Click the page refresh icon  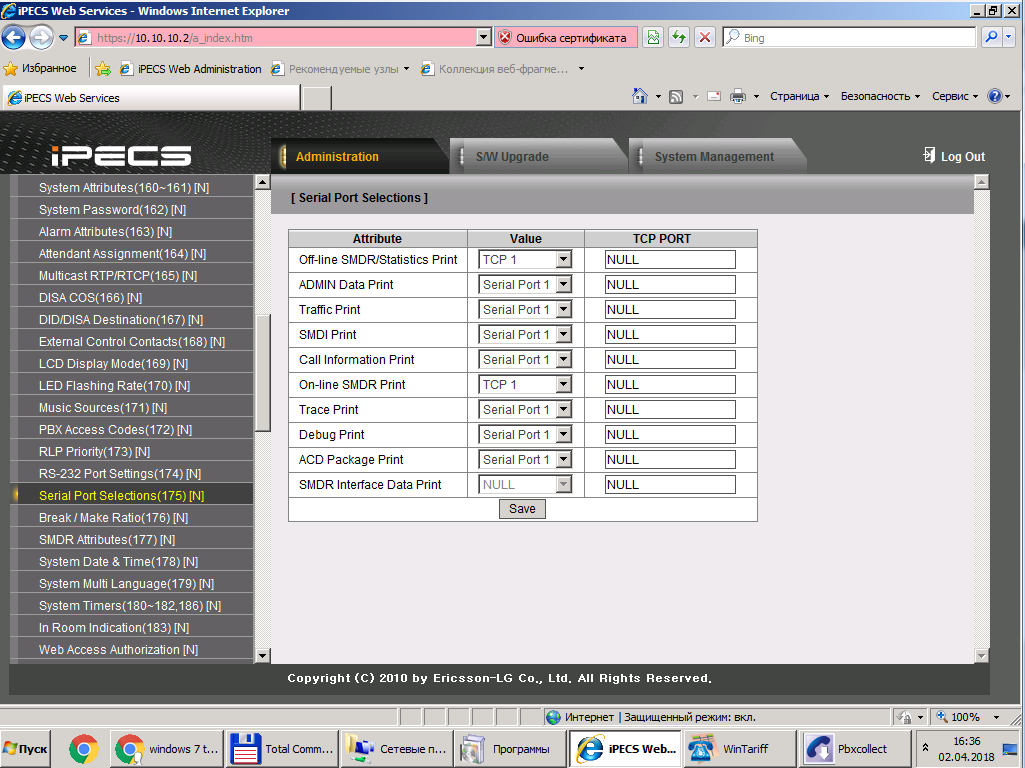pos(679,38)
